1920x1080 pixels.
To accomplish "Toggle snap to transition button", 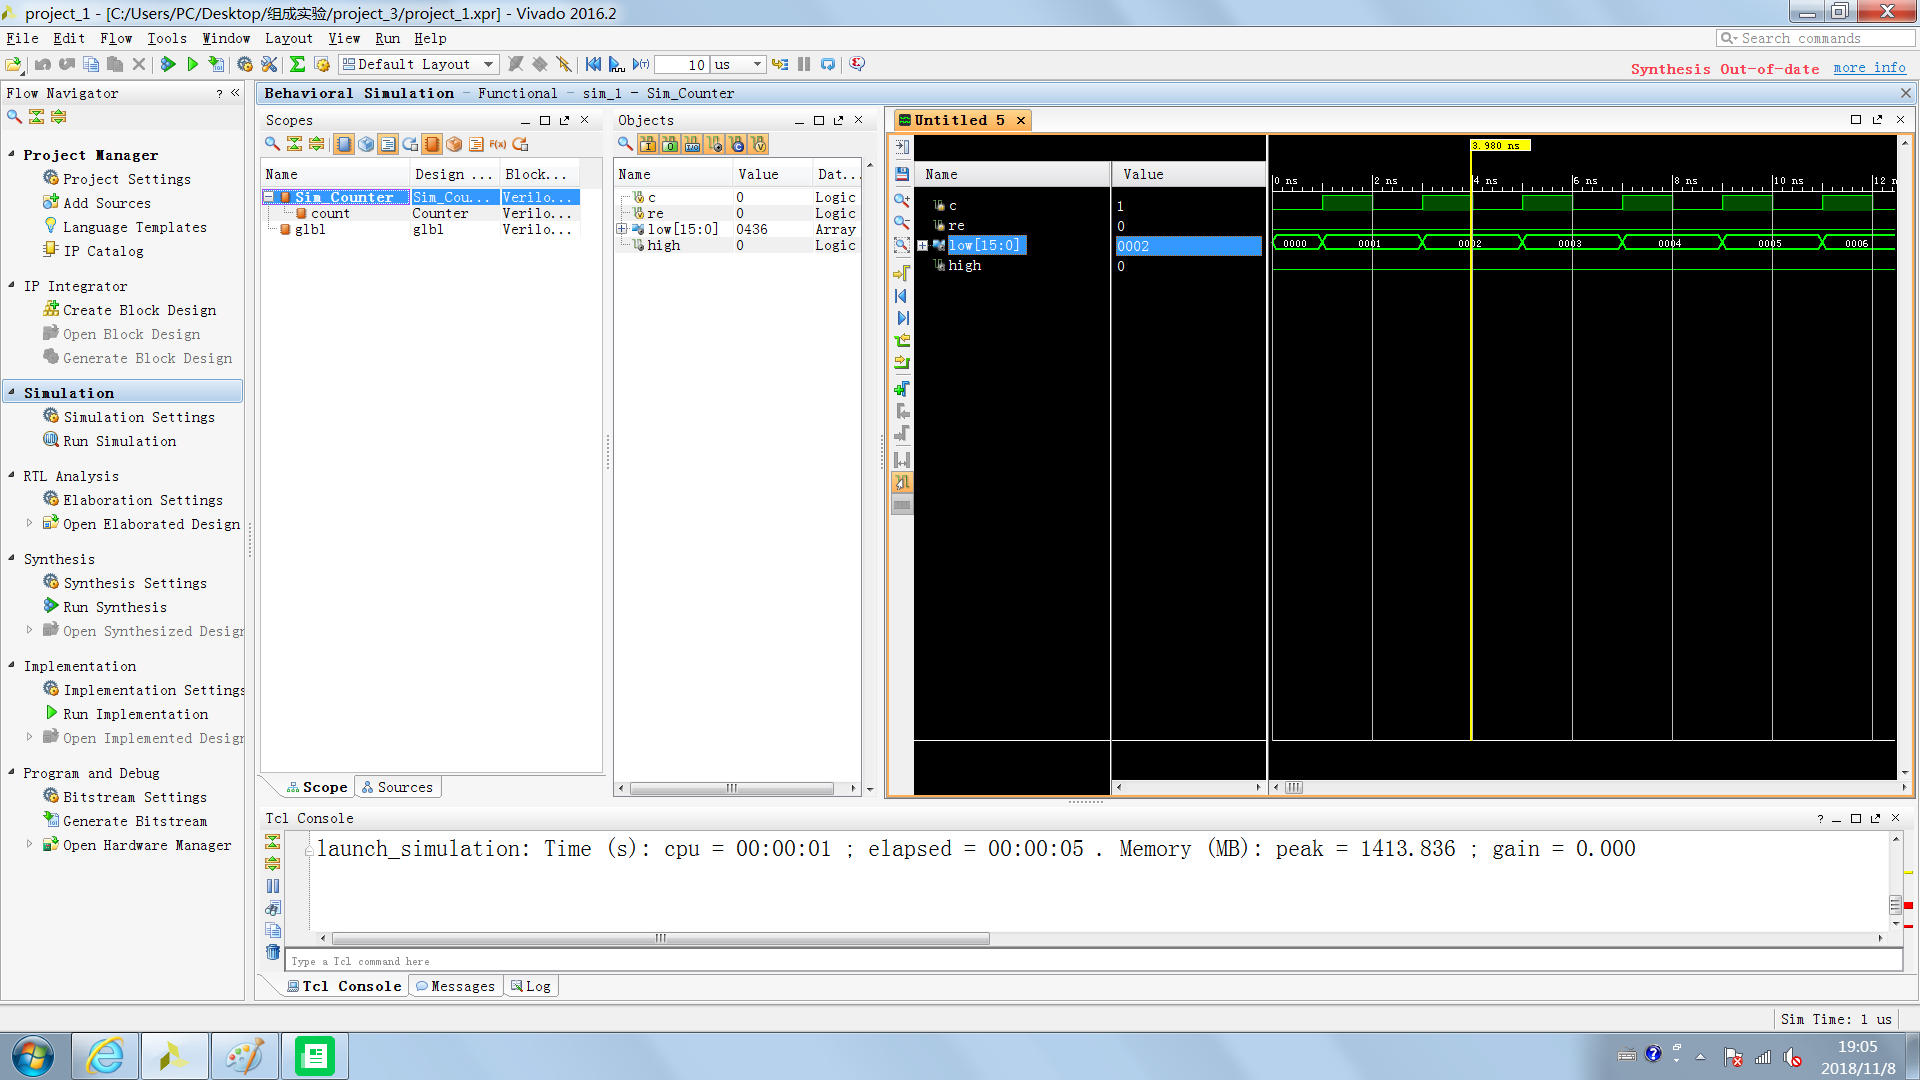I will [x=901, y=482].
